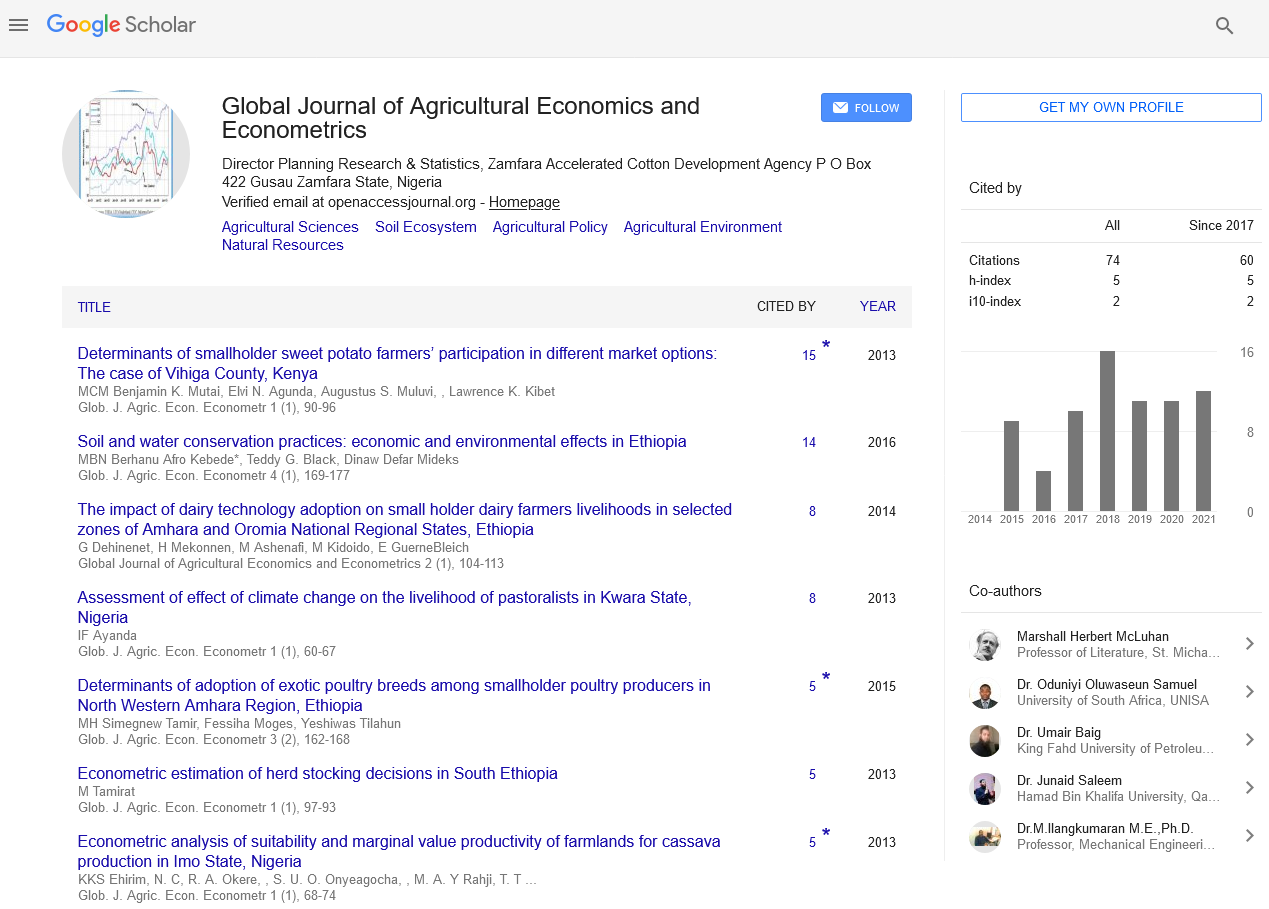Click the journal profile picture
This screenshot has height=909, width=1269.
(126, 154)
